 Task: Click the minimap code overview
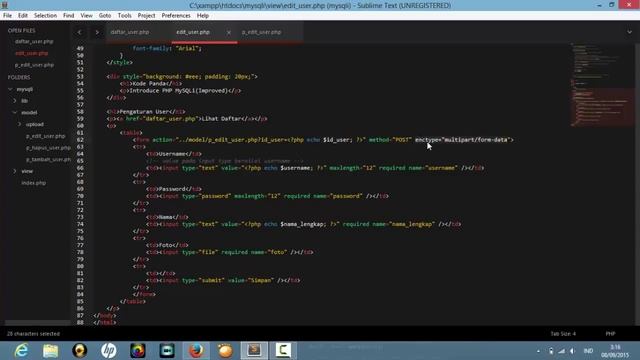coord(601,84)
